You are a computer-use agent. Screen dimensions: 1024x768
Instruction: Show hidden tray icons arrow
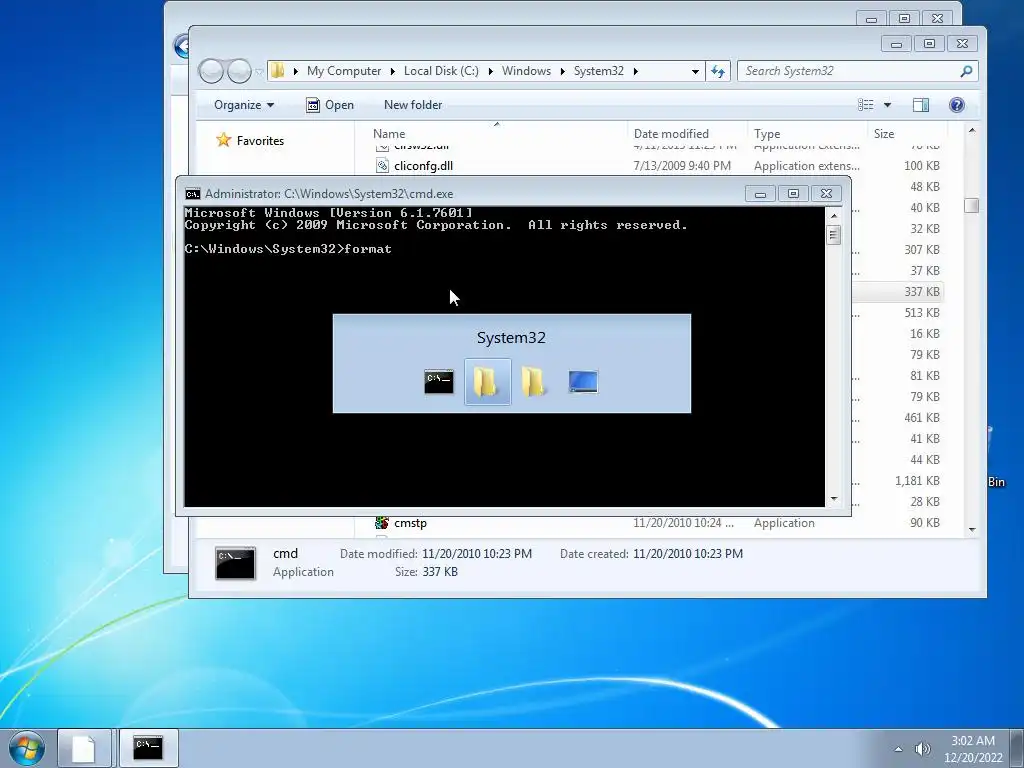[x=899, y=749]
